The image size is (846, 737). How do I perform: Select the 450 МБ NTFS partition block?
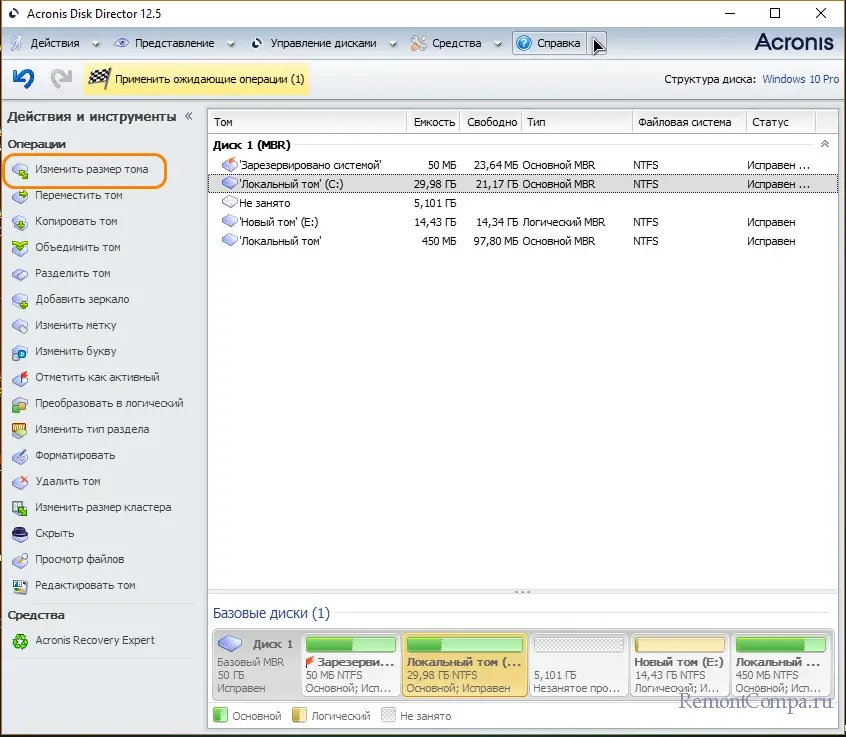[x=780, y=665]
